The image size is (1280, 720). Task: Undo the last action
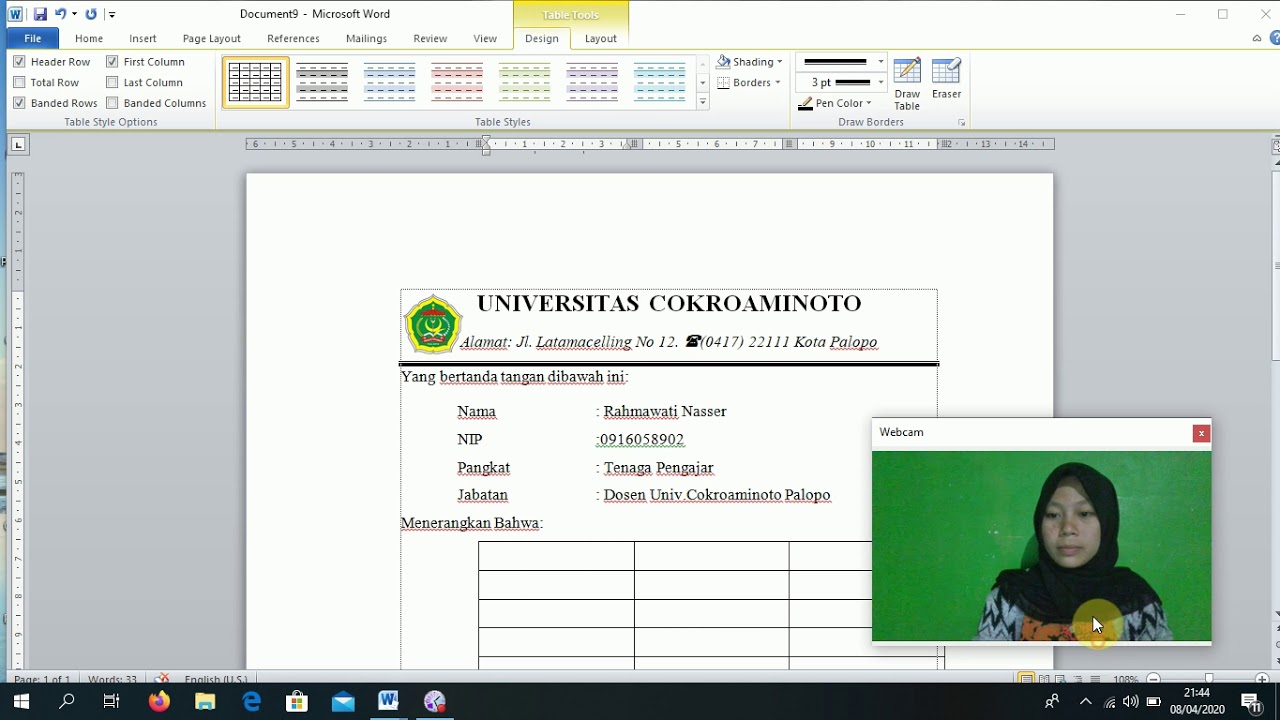[60, 14]
